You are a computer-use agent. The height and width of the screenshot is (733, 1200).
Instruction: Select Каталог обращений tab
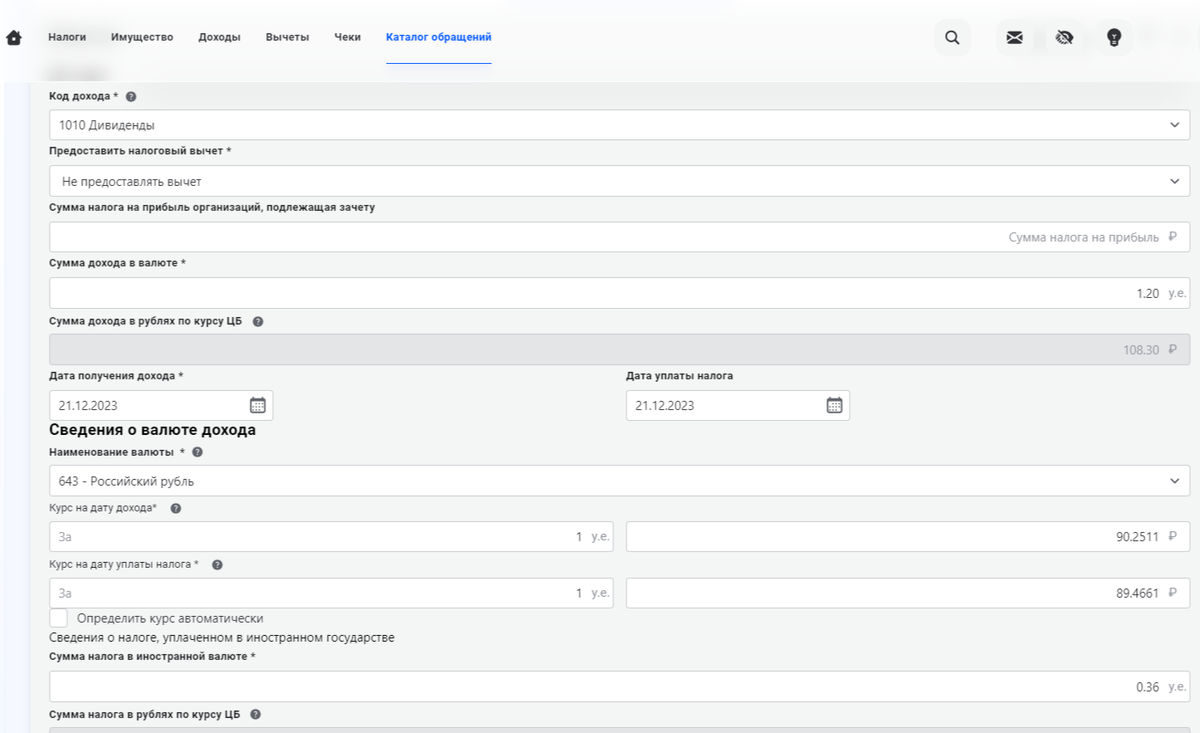pyautogui.click(x=439, y=37)
